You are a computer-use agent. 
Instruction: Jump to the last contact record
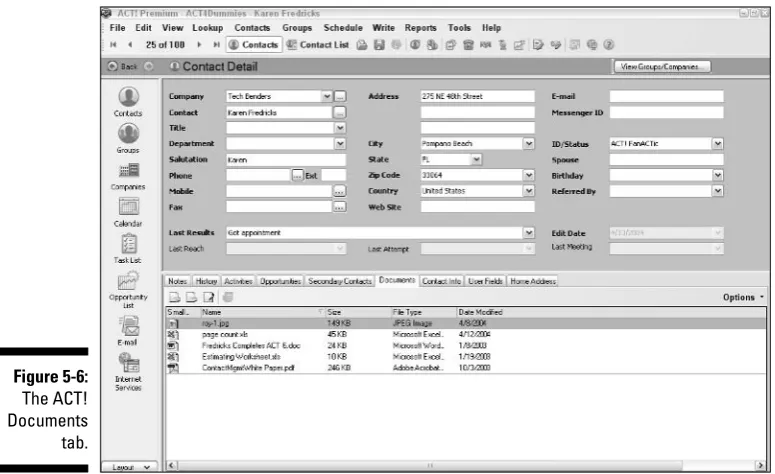tap(216, 45)
